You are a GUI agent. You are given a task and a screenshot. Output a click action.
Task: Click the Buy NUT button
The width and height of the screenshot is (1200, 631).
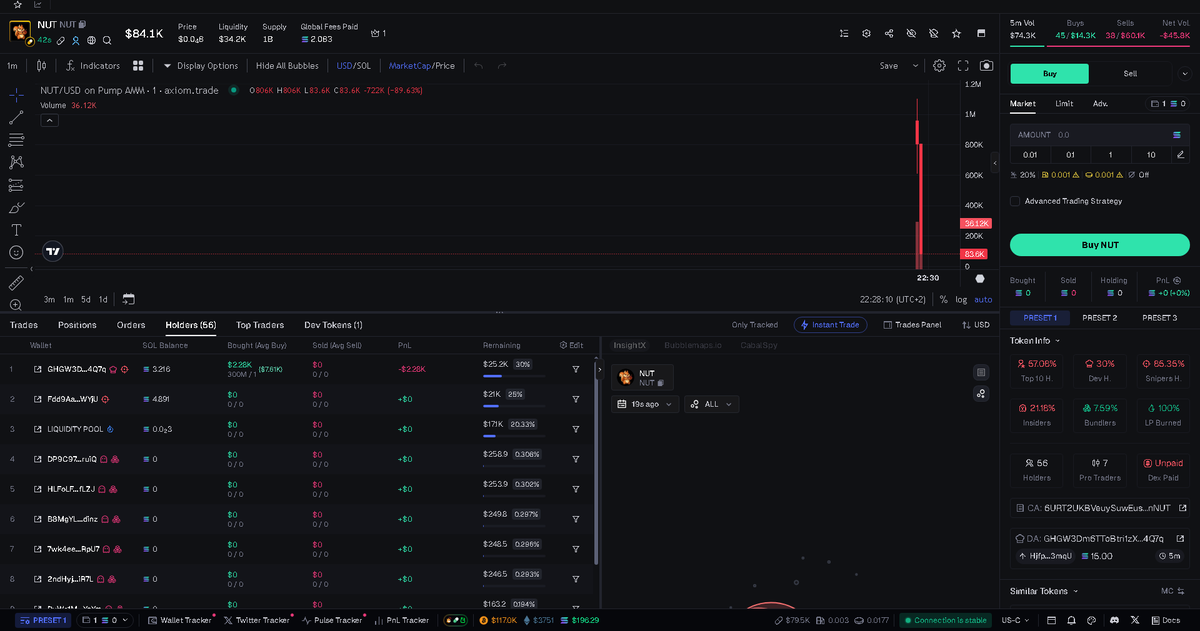point(1099,245)
